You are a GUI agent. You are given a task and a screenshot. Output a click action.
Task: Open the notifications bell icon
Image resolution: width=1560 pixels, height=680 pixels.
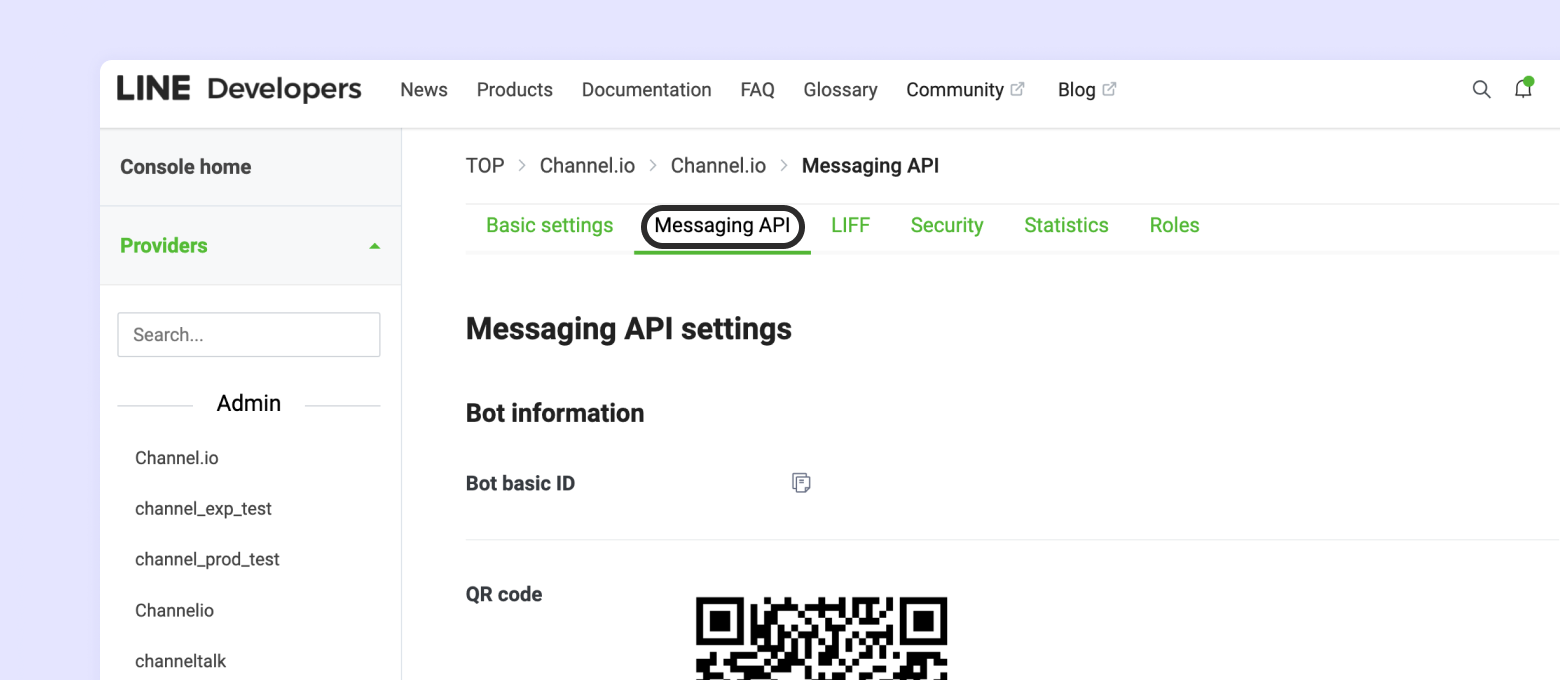coord(1523,89)
